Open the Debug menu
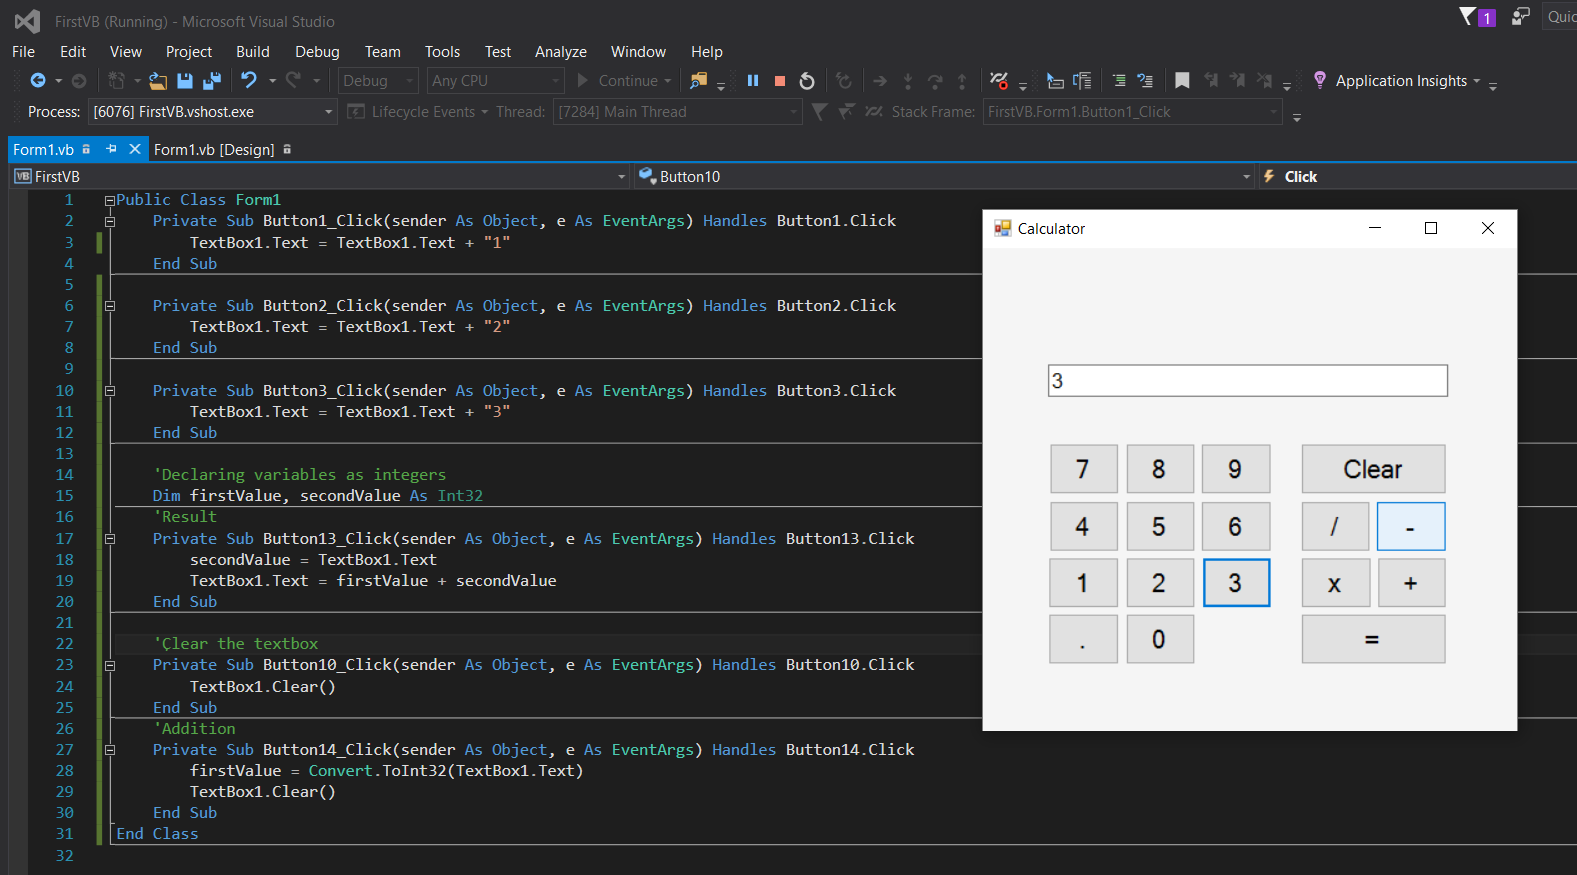 tap(317, 52)
